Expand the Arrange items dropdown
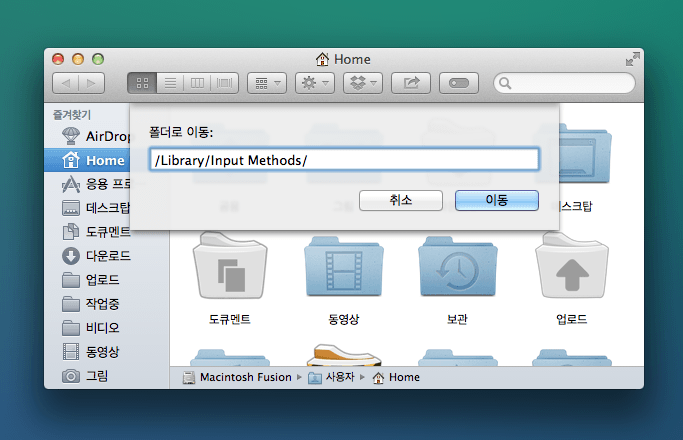Image resolution: width=683 pixels, height=440 pixels. click(266, 83)
